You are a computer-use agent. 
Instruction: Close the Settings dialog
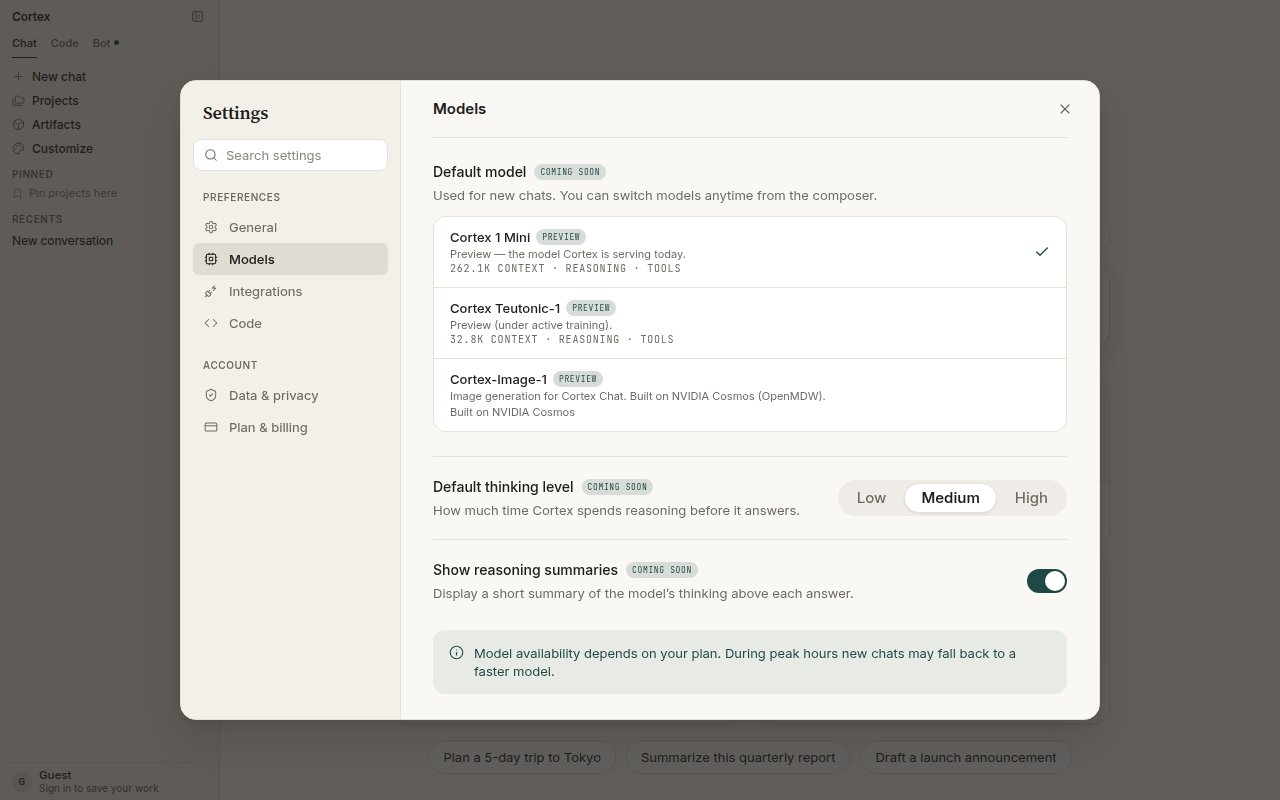pyautogui.click(x=1064, y=109)
